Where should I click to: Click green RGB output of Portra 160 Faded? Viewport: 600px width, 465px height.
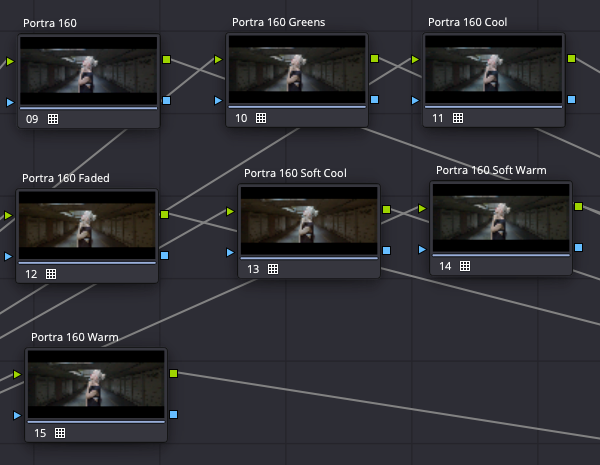165,214
